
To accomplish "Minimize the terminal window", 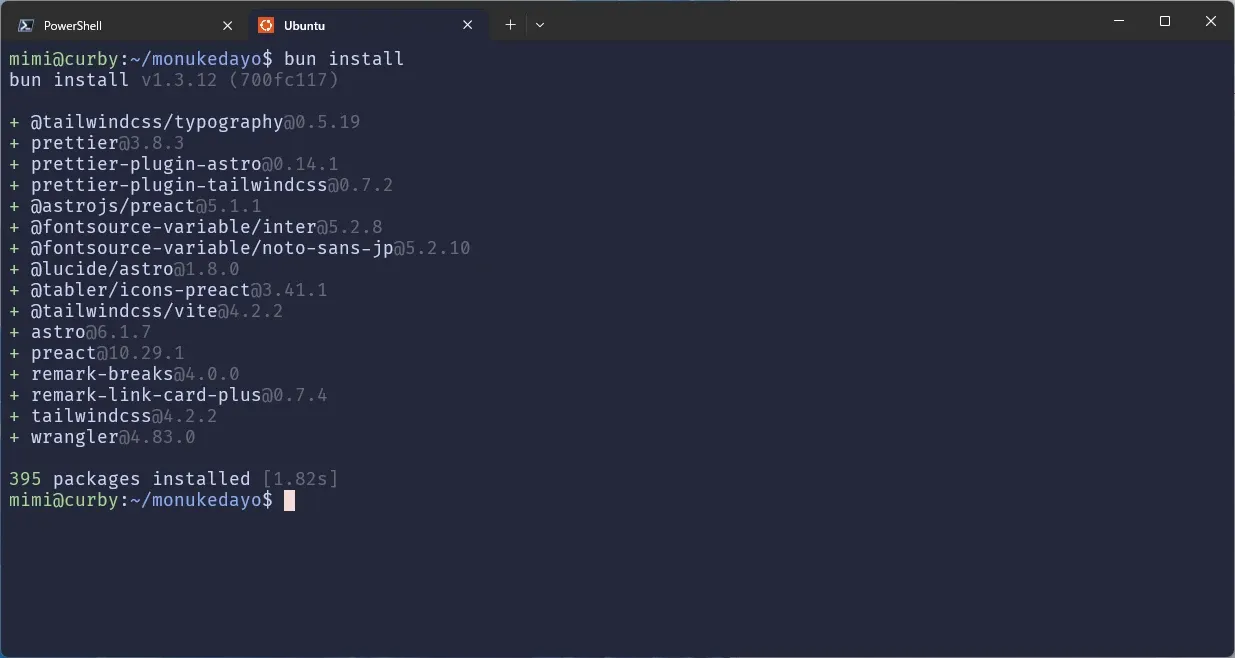I will coord(1119,21).
